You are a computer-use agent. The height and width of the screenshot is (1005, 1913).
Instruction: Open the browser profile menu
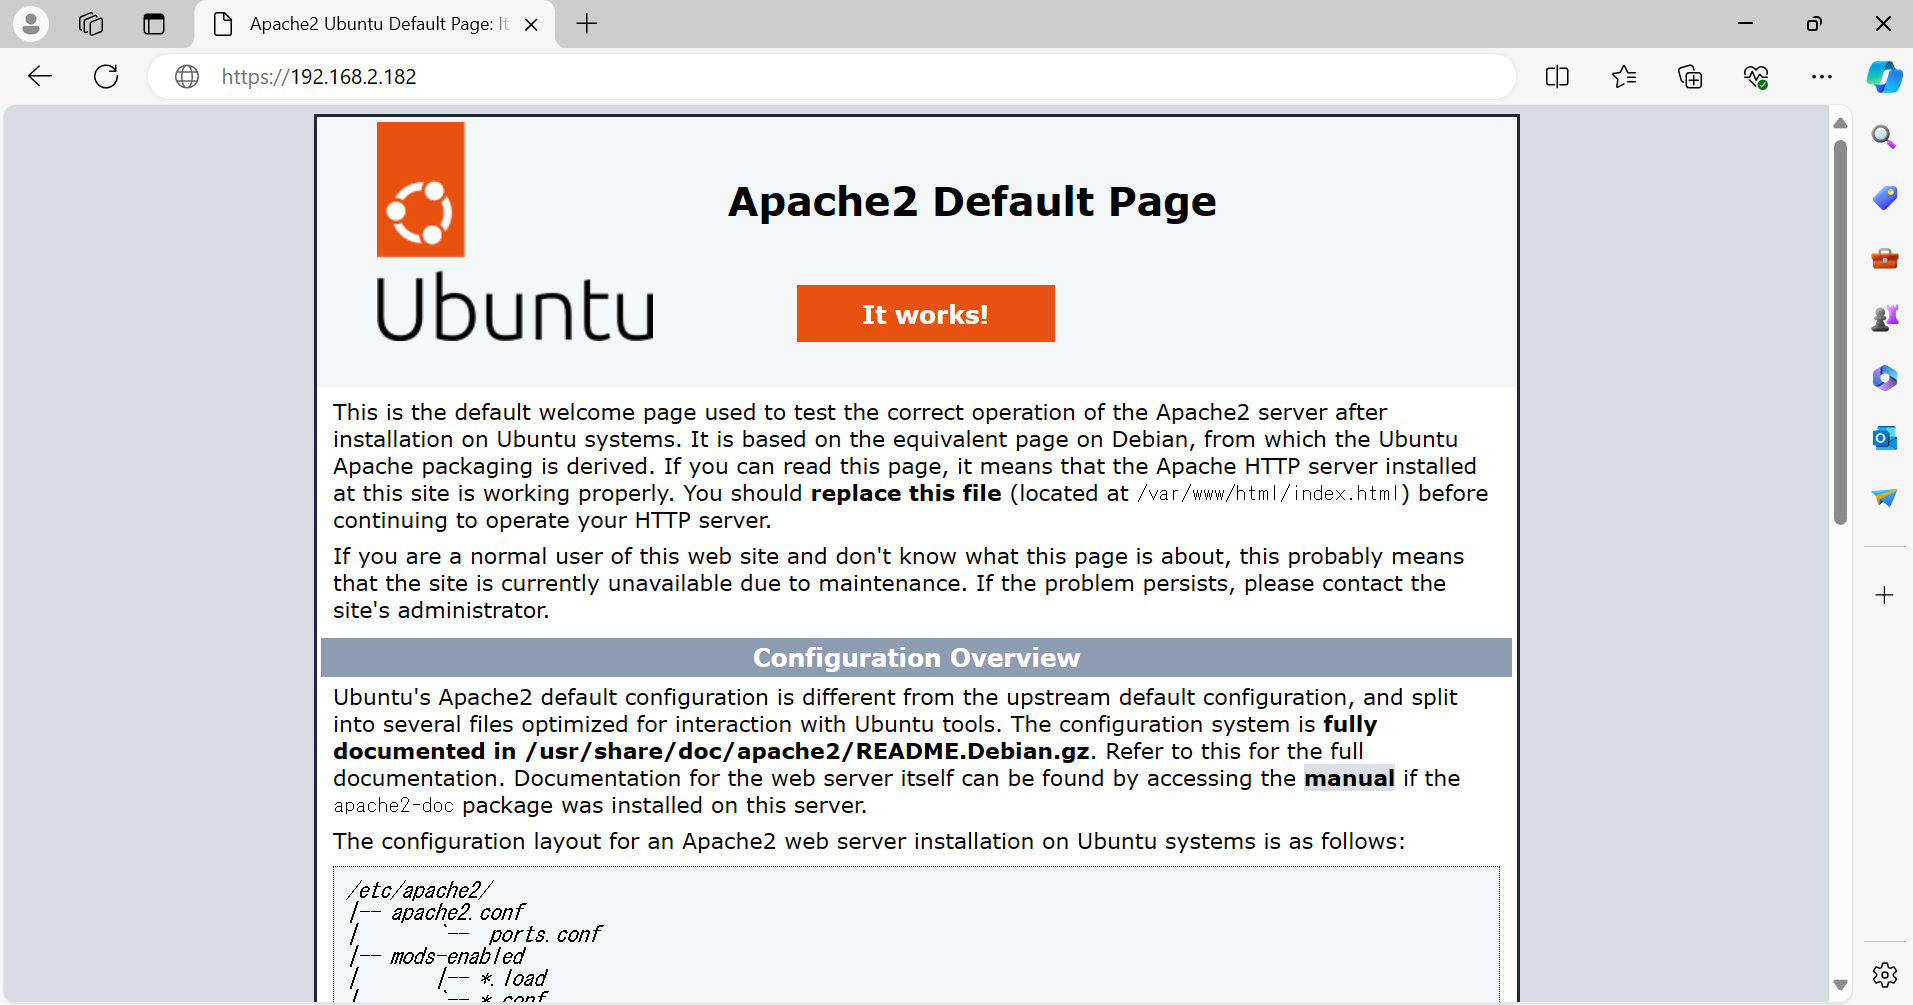click(x=30, y=24)
